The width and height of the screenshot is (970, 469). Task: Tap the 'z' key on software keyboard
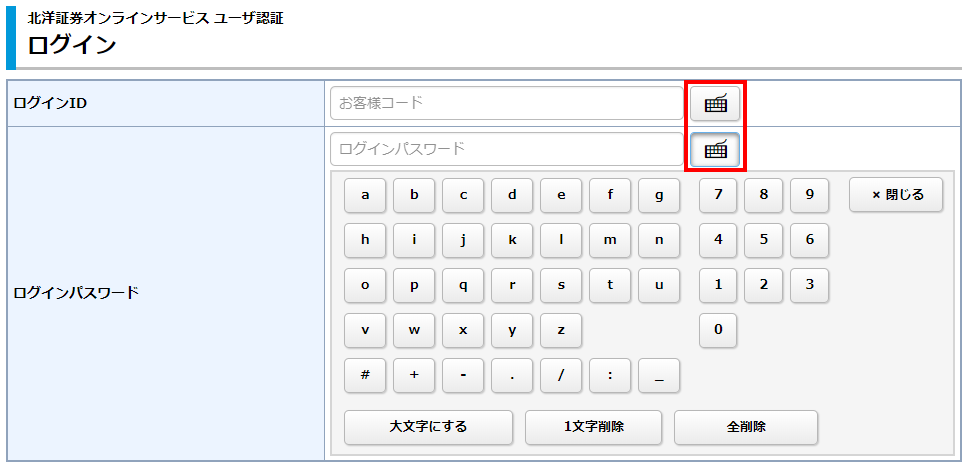tap(561, 330)
